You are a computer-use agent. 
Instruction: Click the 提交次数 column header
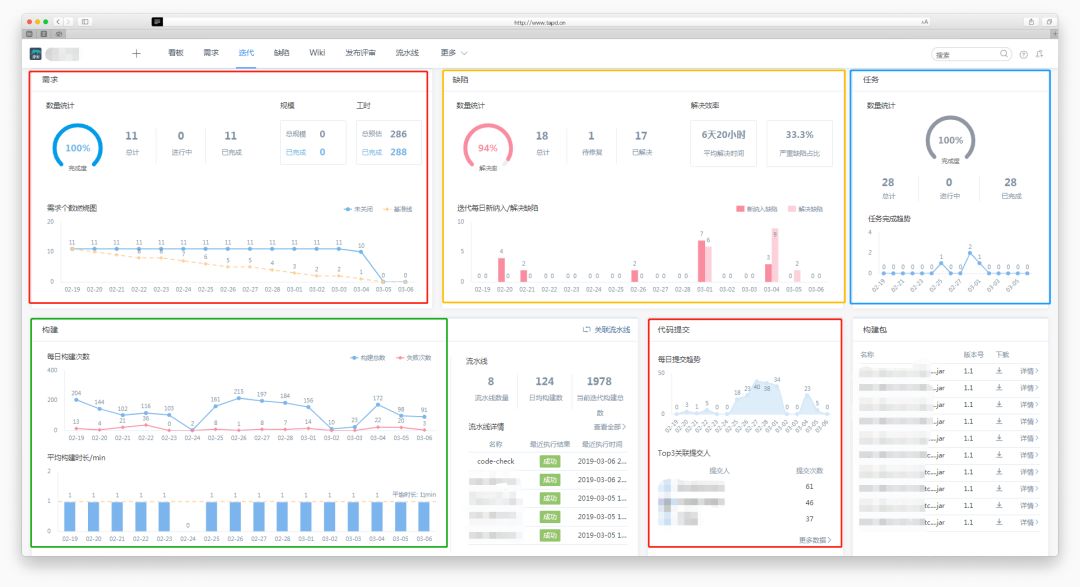[x=809, y=471]
